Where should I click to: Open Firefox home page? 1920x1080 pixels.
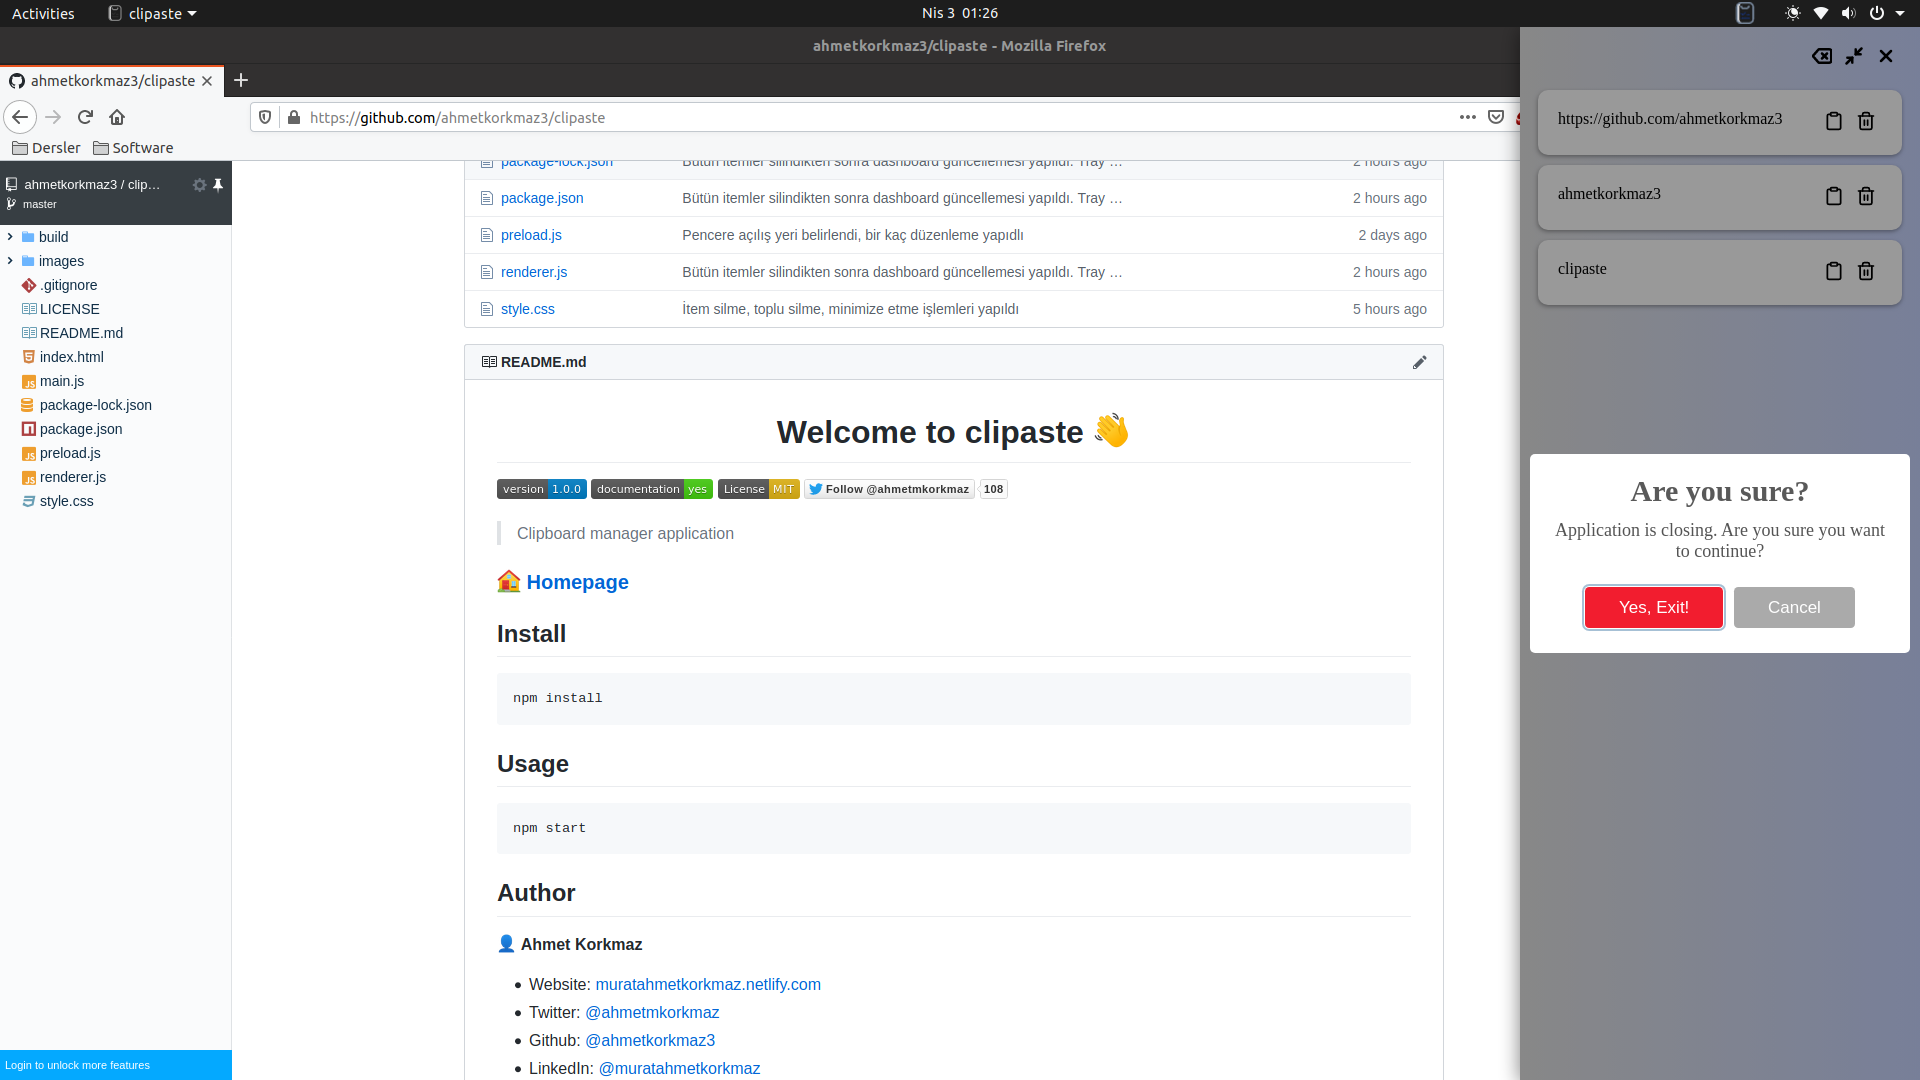[x=117, y=117]
